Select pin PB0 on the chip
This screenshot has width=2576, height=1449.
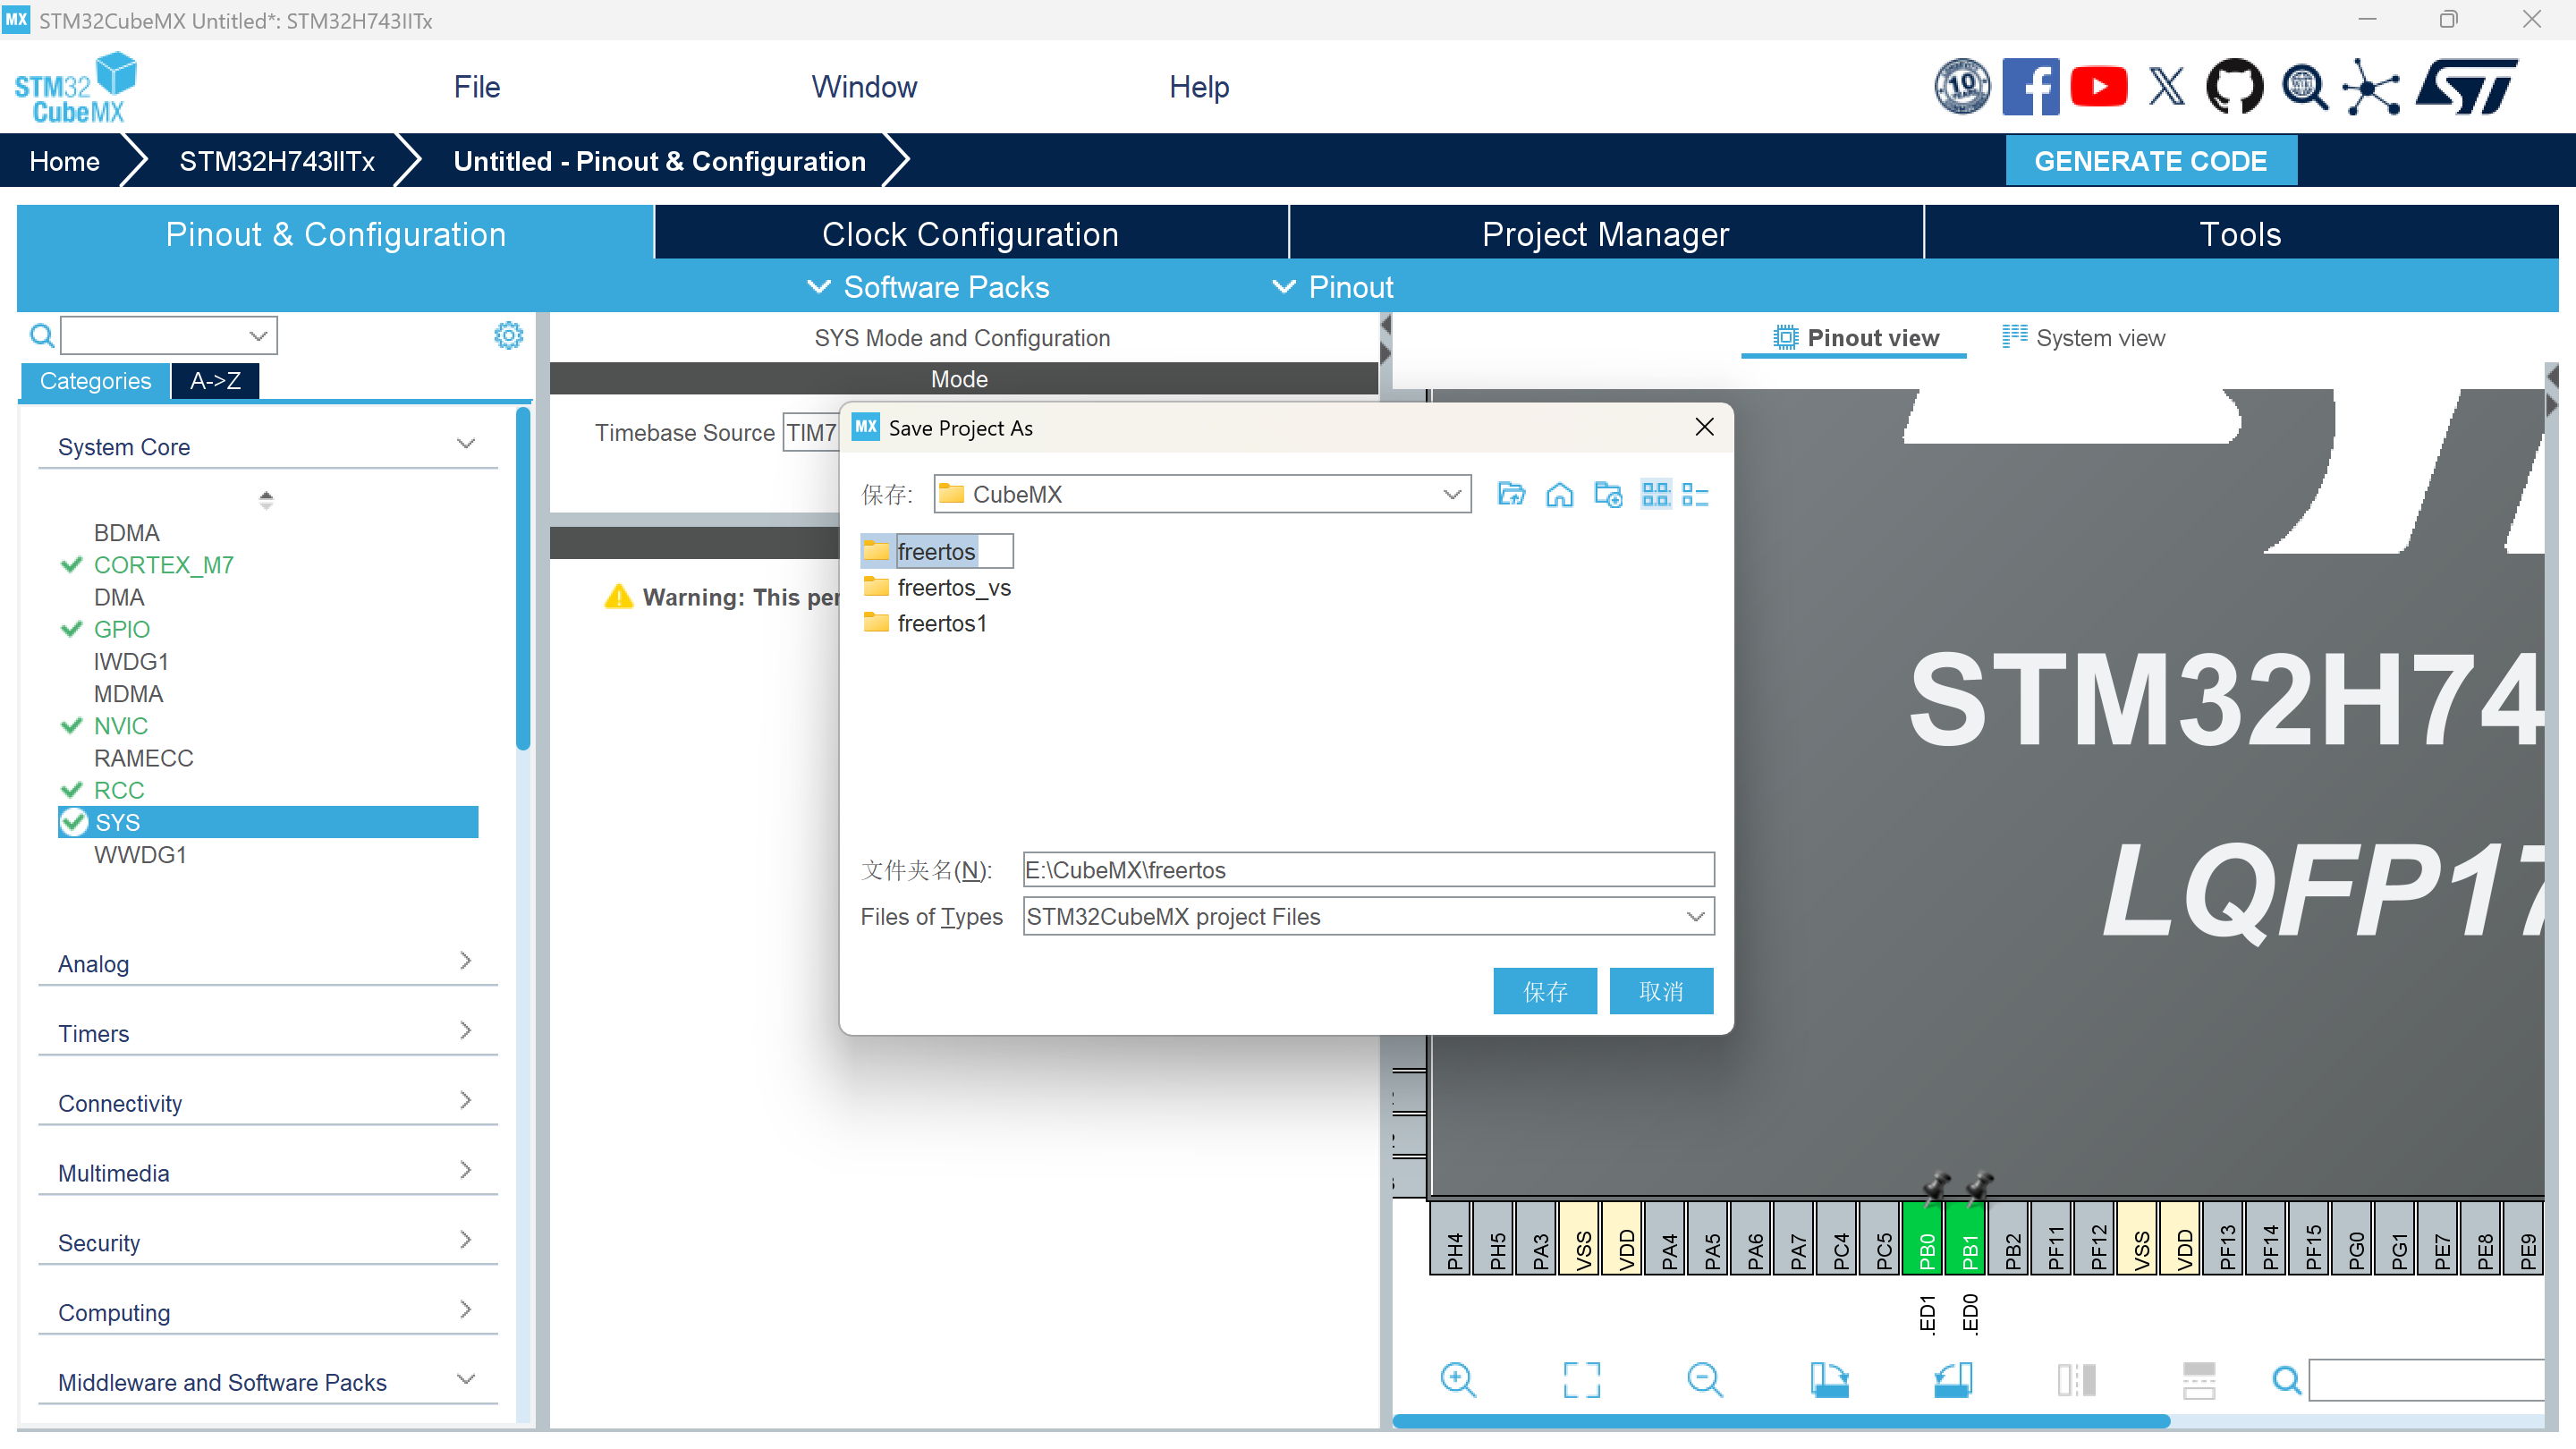tap(1924, 1238)
